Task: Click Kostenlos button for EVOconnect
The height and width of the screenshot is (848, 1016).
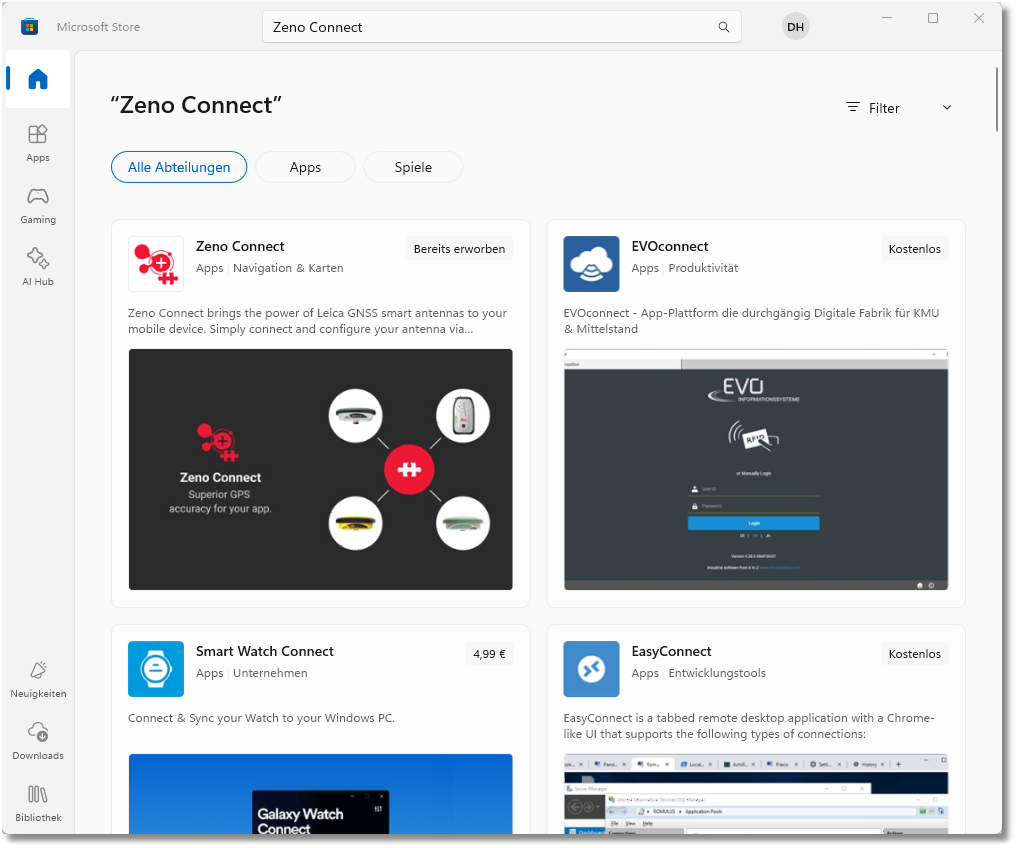Action: pos(915,249)
